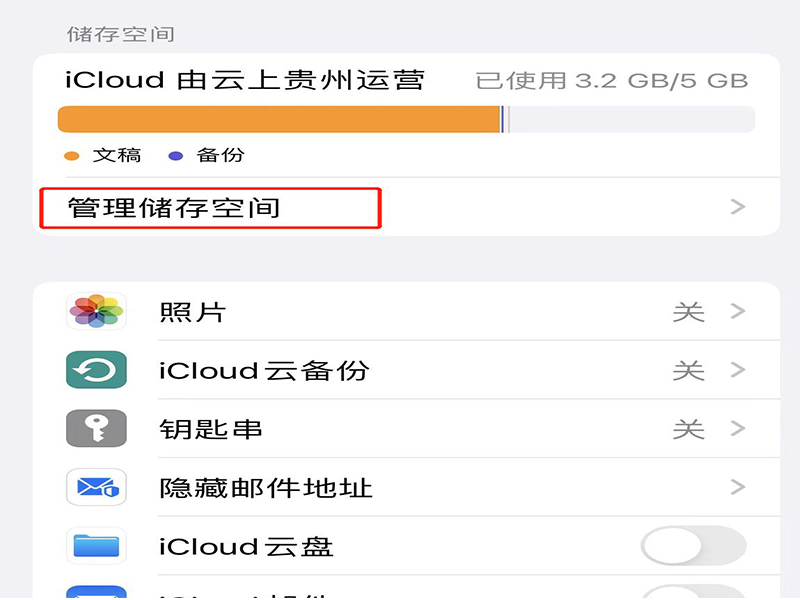
Task: Tap the purple 备份 legend dot
Action: (x=176, y=156)
